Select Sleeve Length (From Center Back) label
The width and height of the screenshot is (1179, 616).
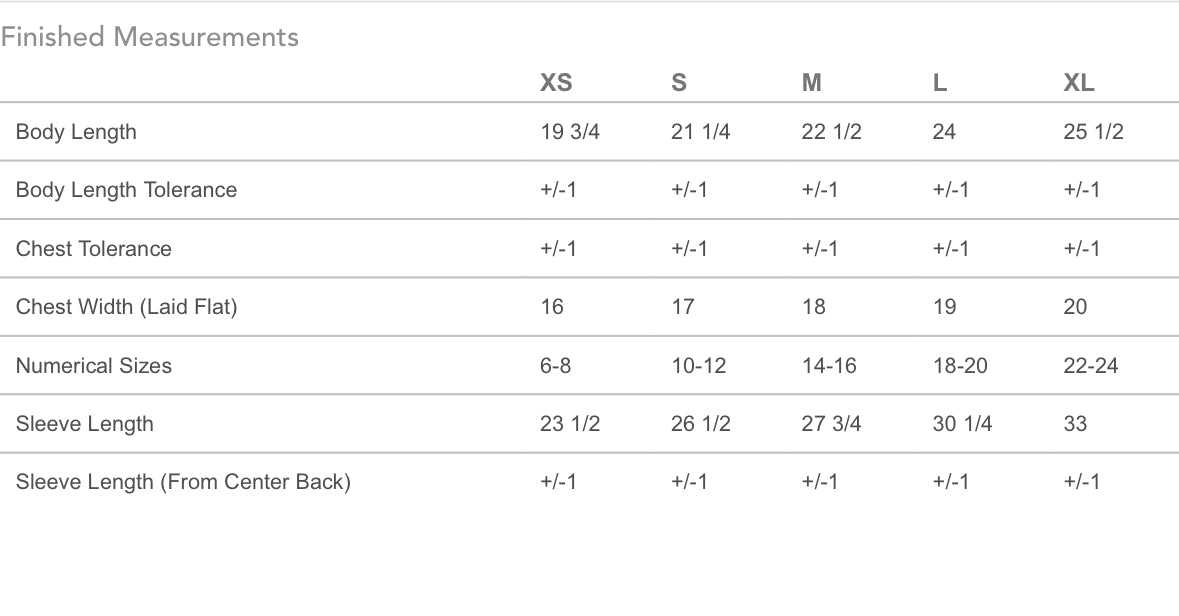[183, 482]
